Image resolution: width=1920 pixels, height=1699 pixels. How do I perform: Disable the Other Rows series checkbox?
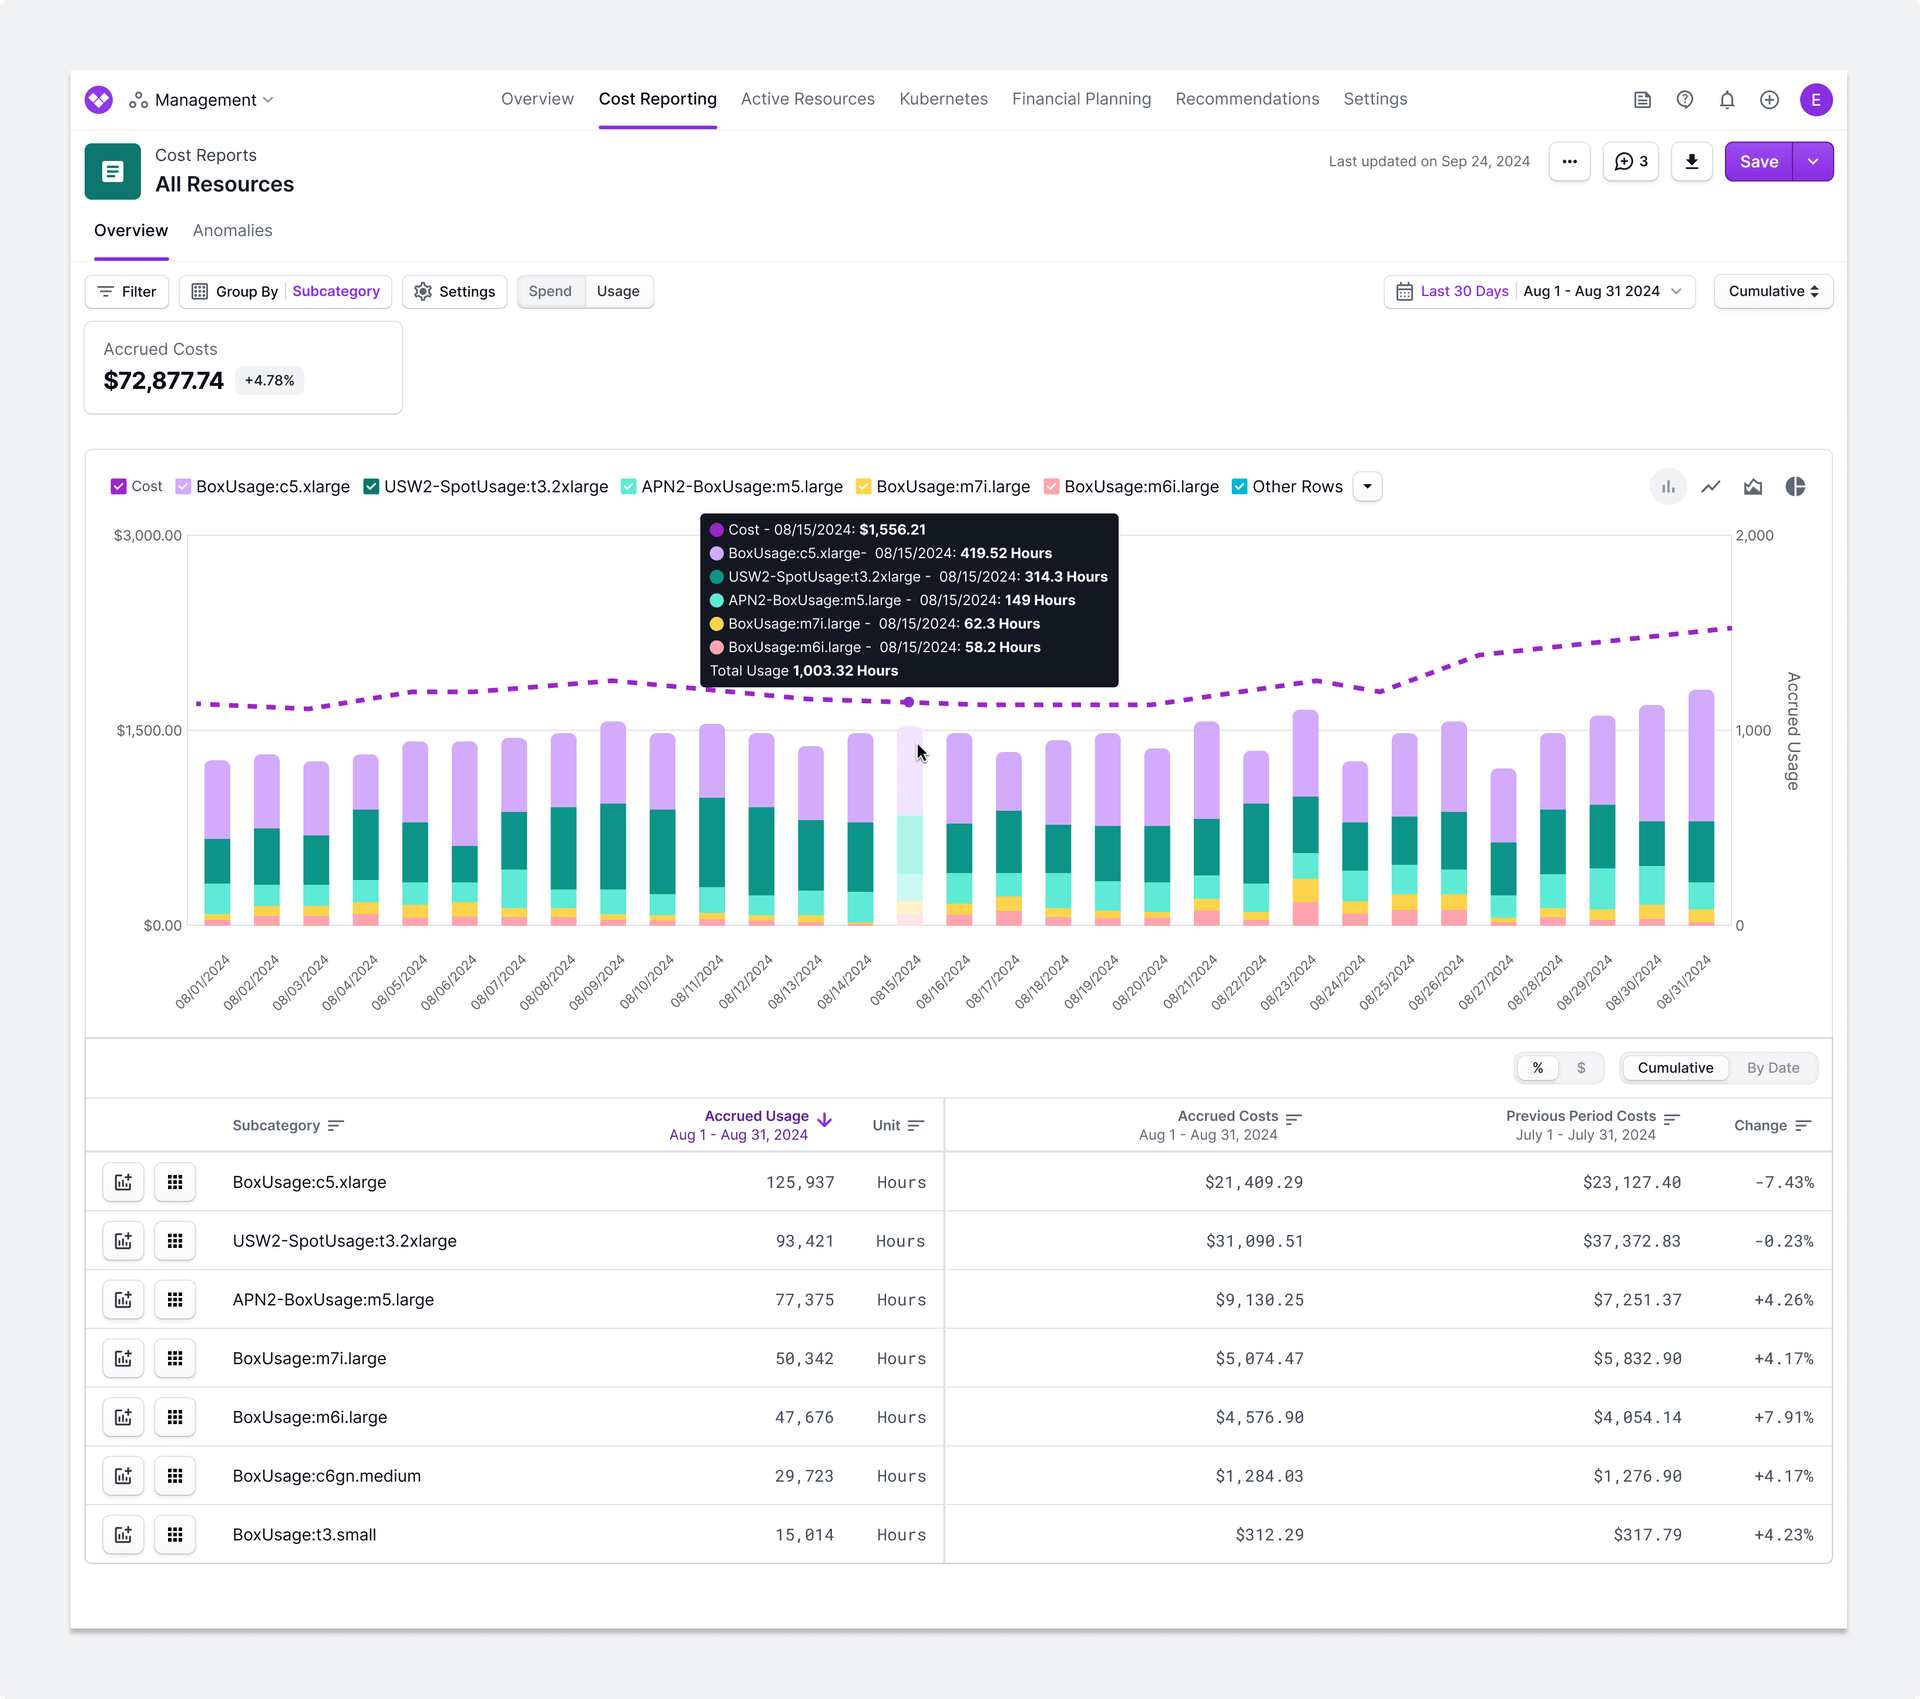1241,487
